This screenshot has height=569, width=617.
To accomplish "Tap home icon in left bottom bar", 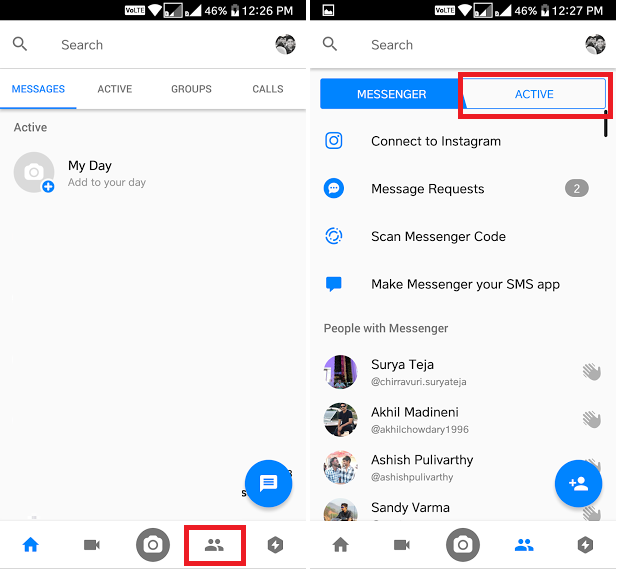I will coord(31,545).
